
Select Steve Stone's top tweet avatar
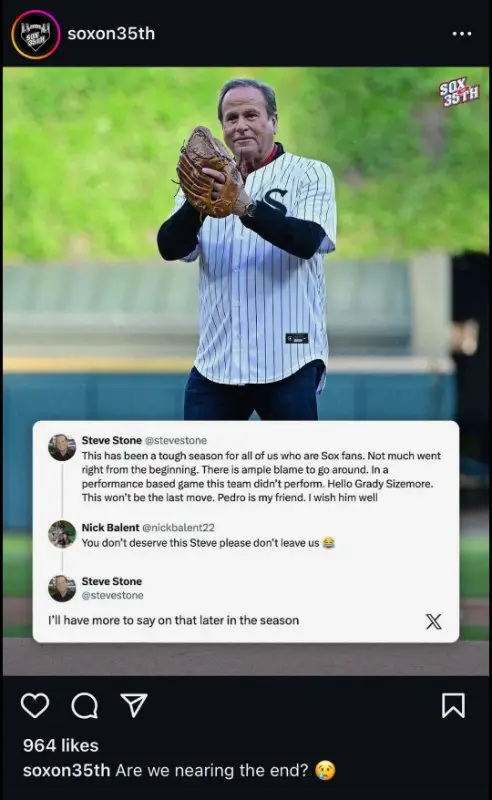coord(62,447)
